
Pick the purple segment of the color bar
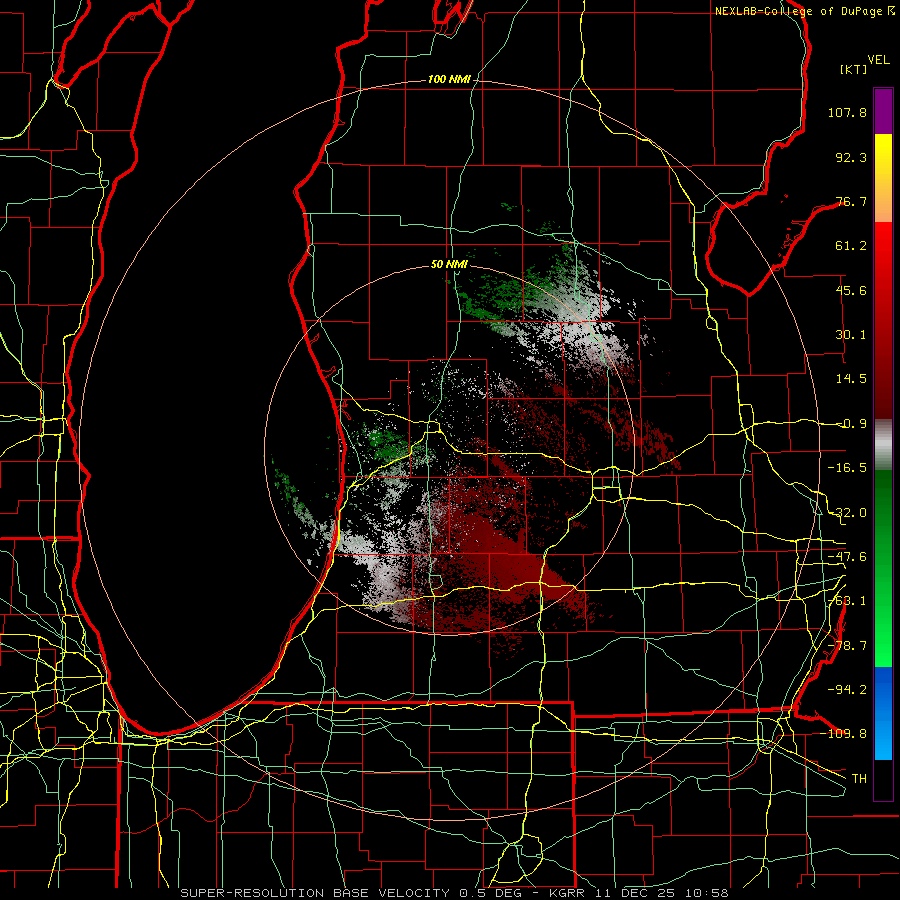pyautogui.click(x=883, y=111)
